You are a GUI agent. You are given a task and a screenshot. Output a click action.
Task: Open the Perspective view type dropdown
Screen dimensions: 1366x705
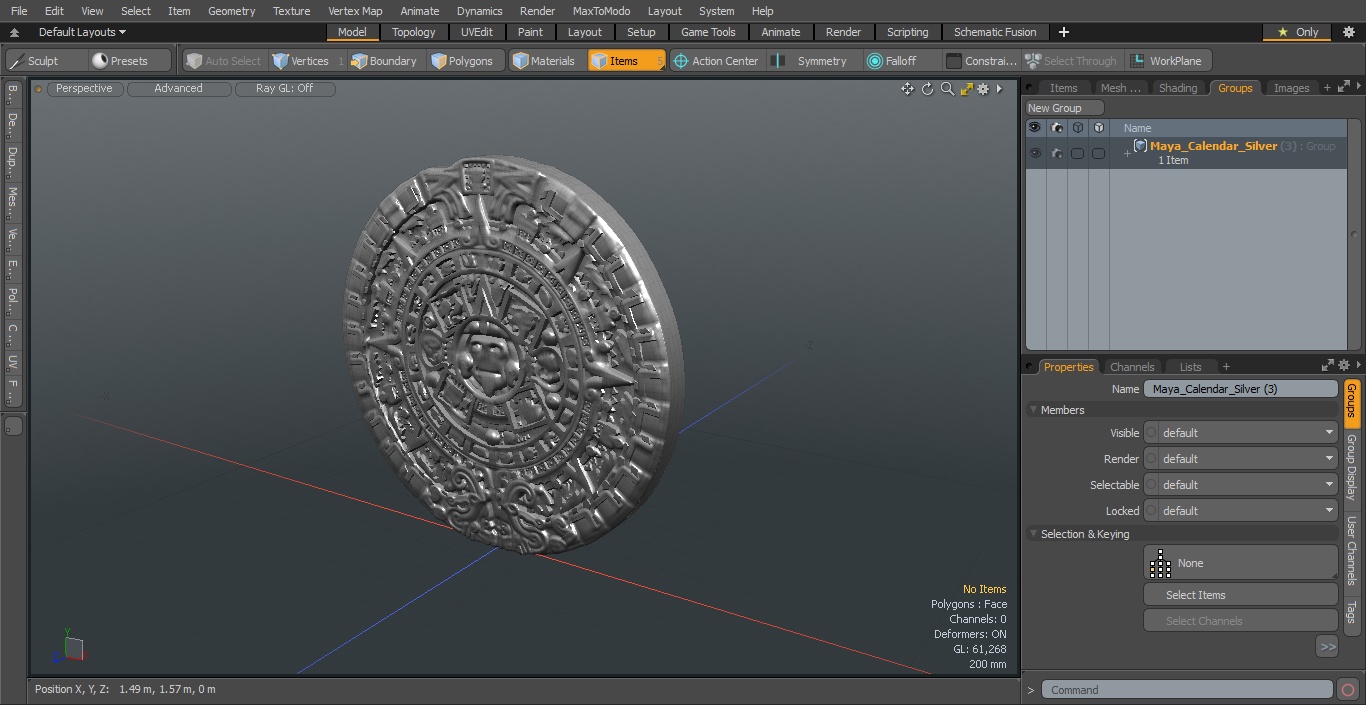coord(85,89)
